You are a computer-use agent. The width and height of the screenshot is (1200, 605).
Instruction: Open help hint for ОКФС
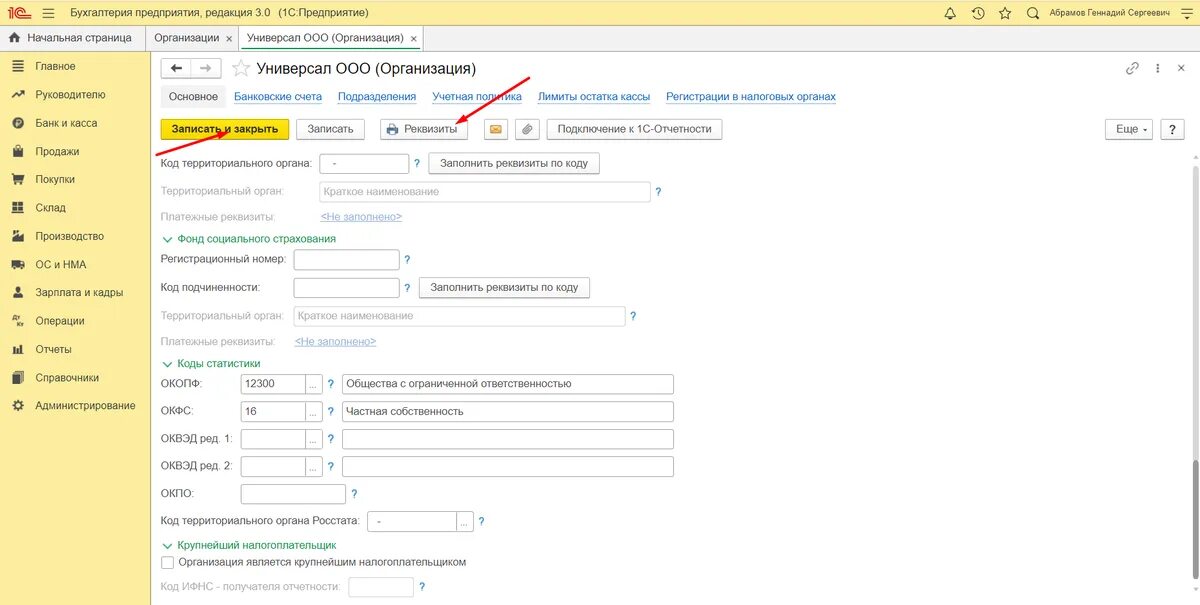click(x=330, y=411)
